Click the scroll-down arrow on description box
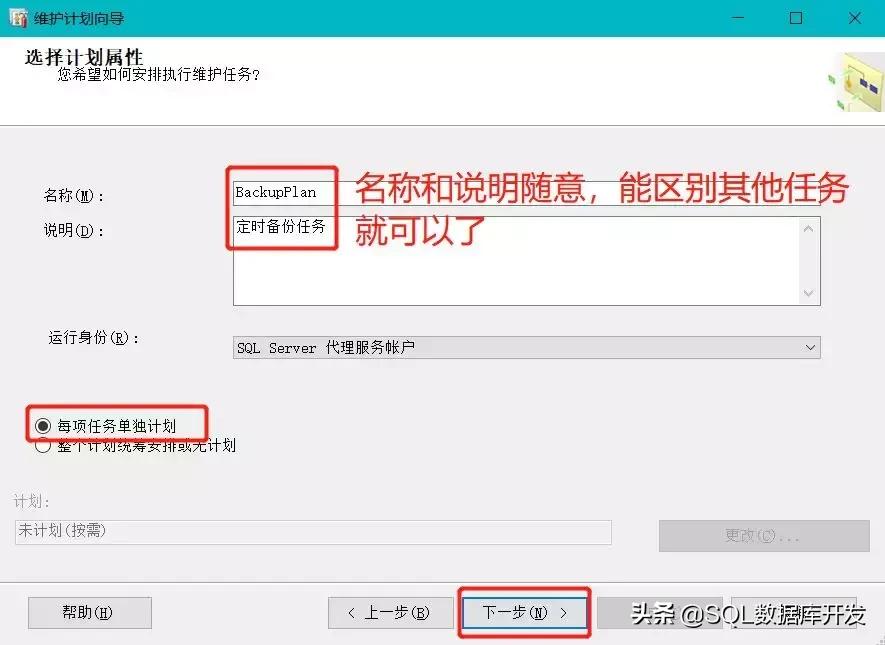The width and height of the screenshot is (885, 645). pos(807,293)
